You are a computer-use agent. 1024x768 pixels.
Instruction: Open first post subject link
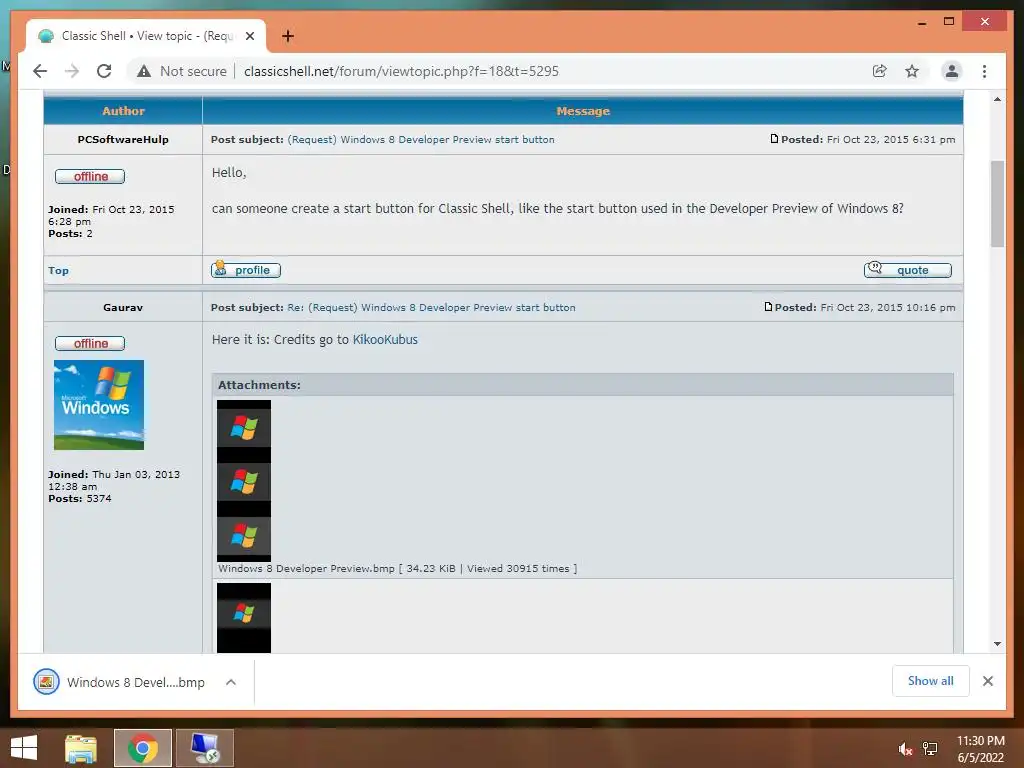[x=421, y=139]
